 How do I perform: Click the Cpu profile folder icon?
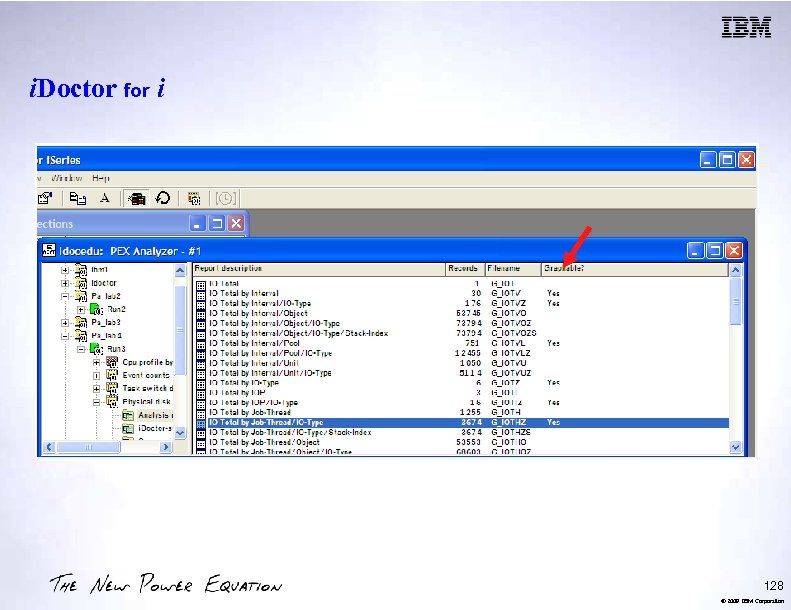(x=112, y=362)
